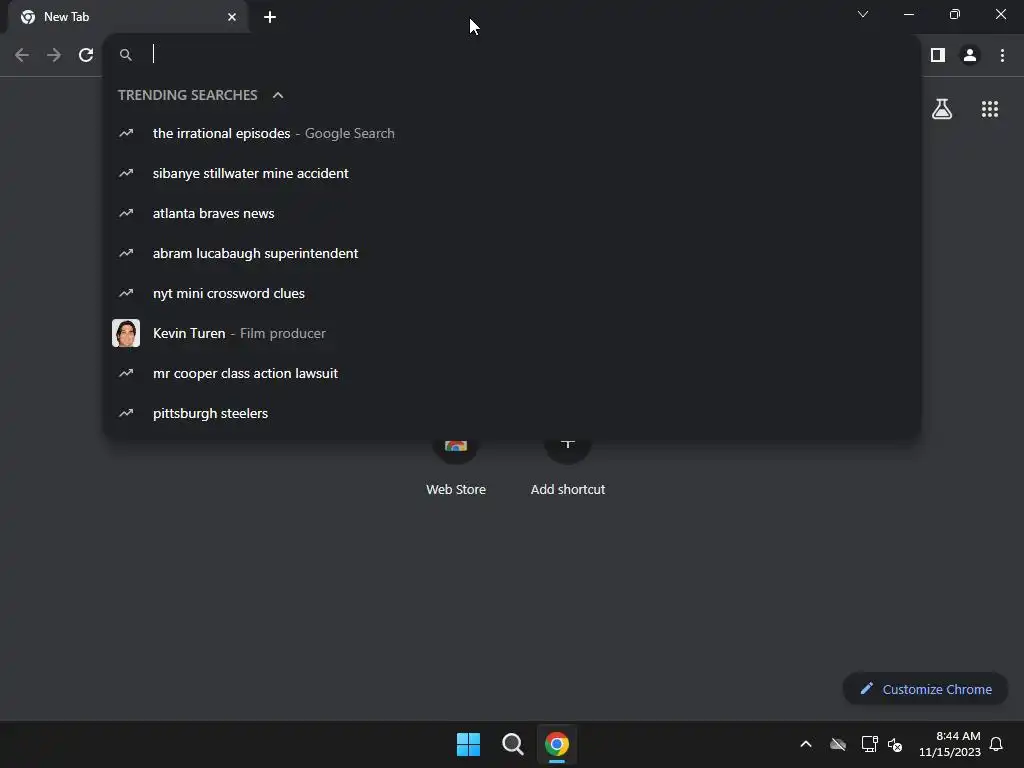Click trending icon next to 'abram lucabaugh superintendent'
This screenshot has height=768, width=1024.
click(x=126, y=253)
